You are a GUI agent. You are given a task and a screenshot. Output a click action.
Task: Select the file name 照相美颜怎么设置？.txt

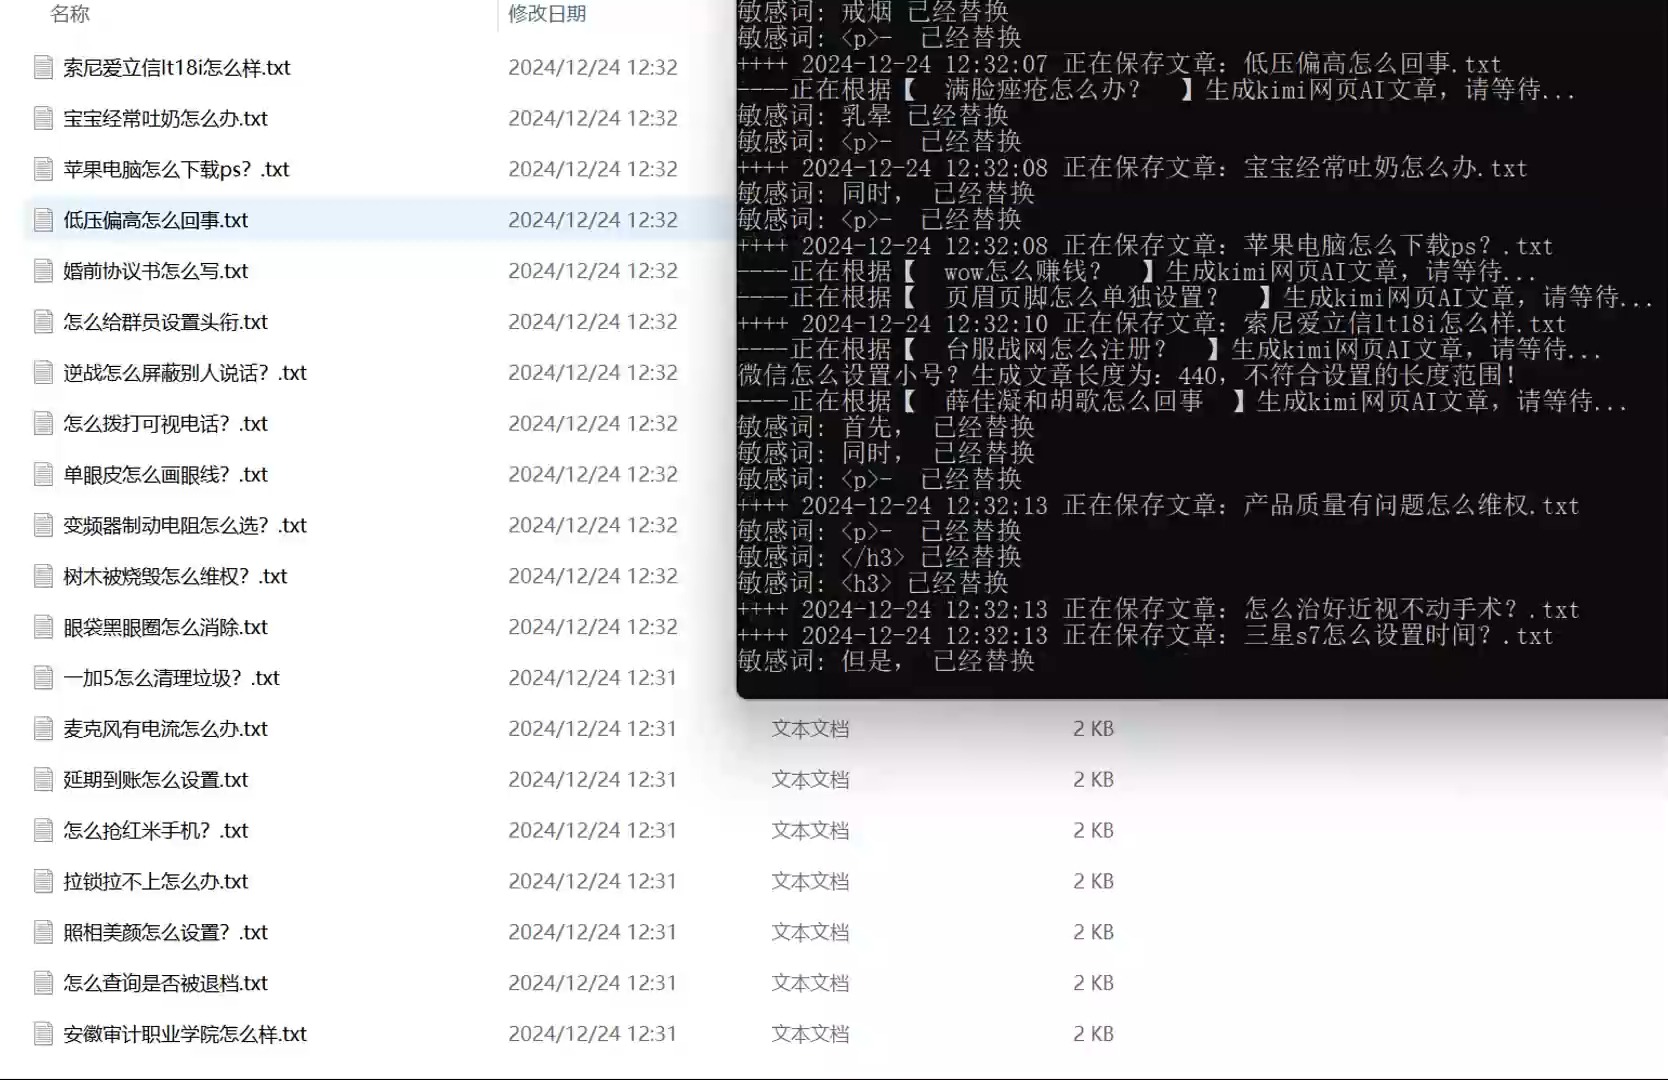click(166, 933)
